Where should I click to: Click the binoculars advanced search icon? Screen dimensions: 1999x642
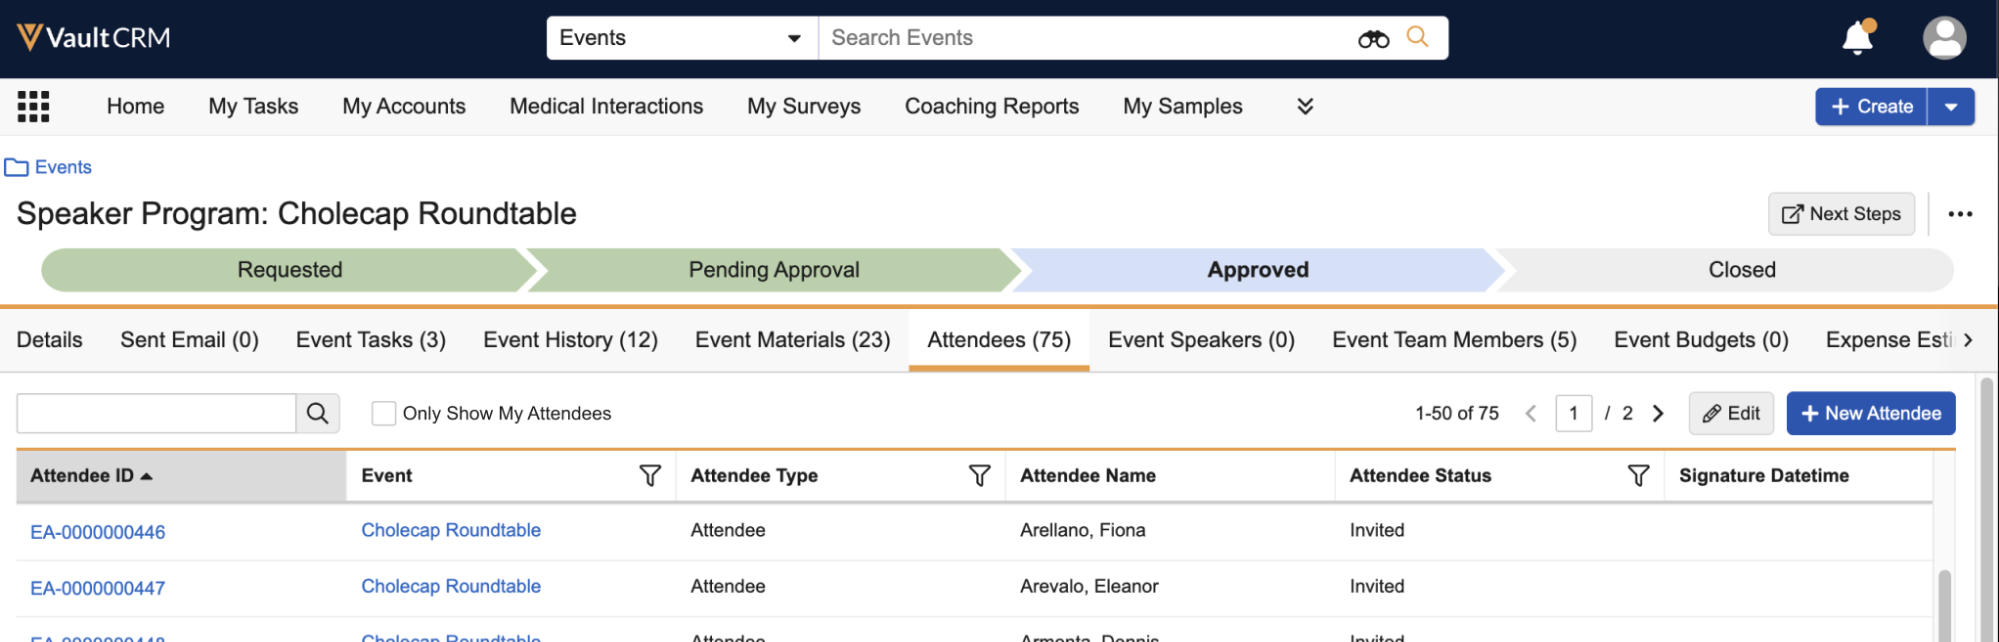[1373, 39]
